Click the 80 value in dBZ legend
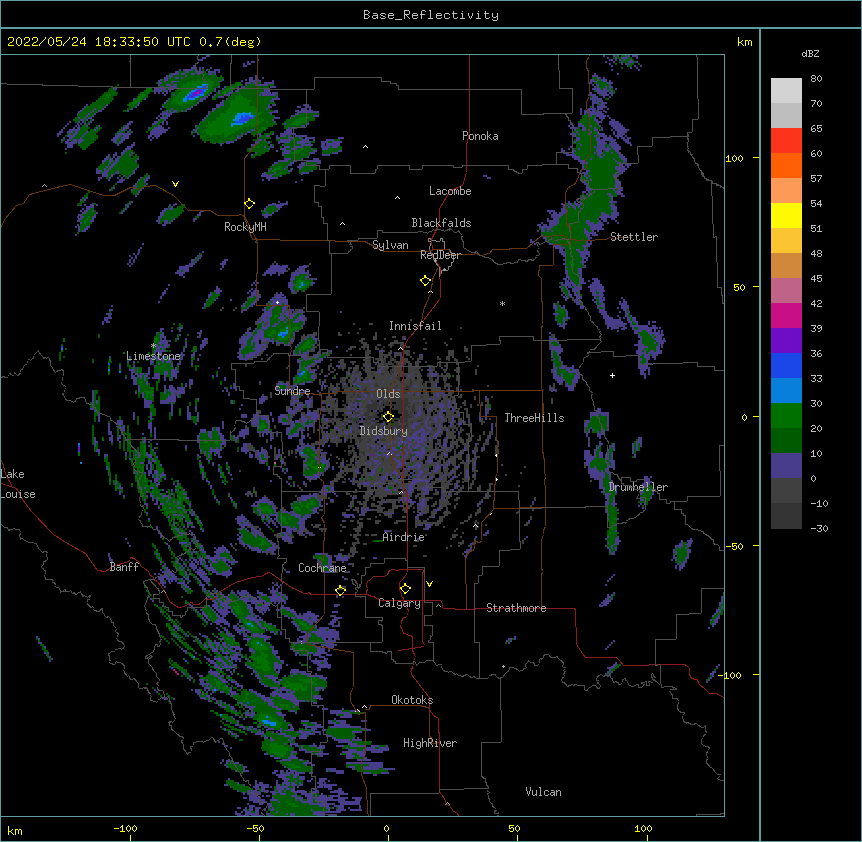The image size is (862, 842). click(x=816, y=79)
